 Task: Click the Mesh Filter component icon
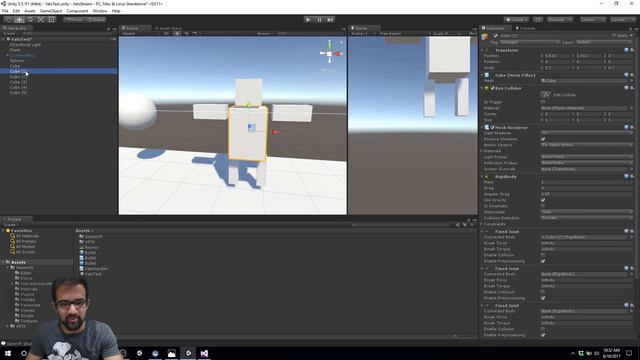[x=487, y=76]
